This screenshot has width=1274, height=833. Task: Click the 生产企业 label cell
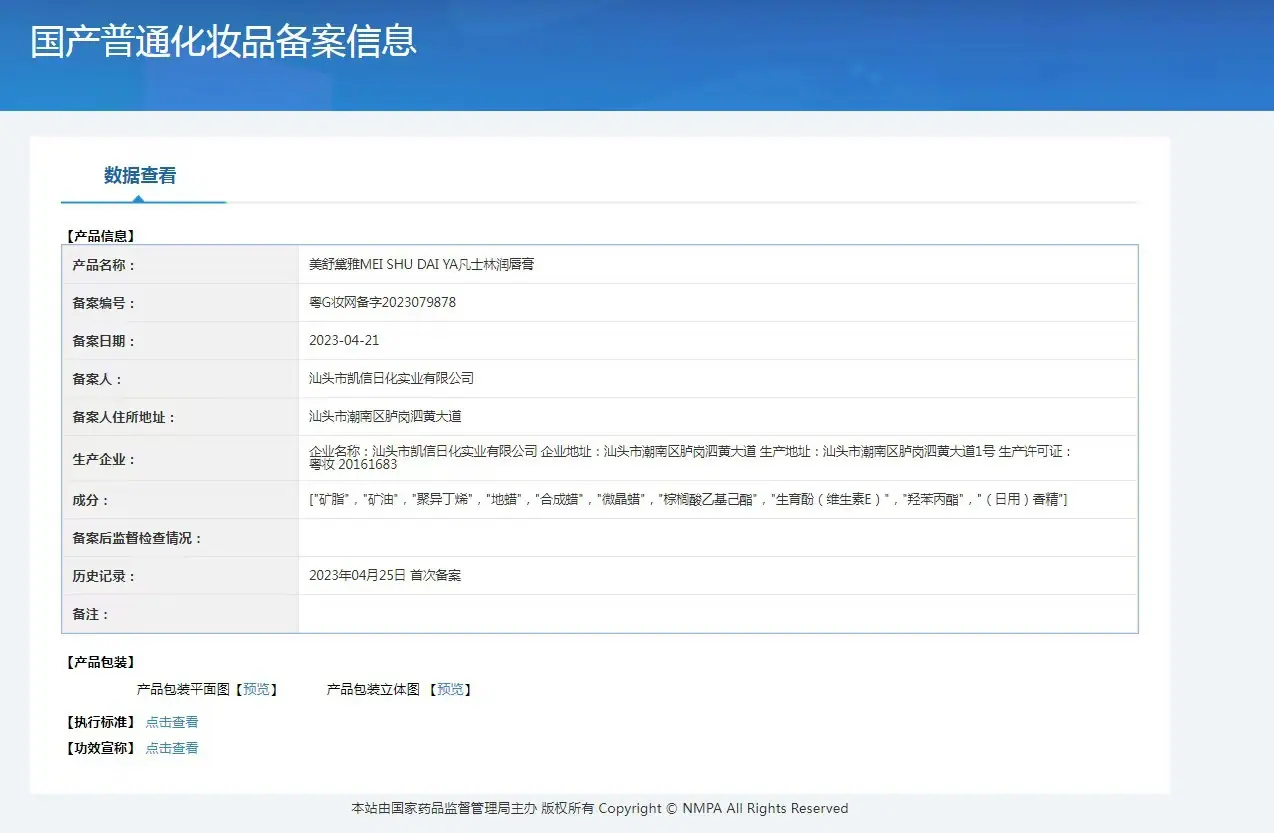[181, 459]
